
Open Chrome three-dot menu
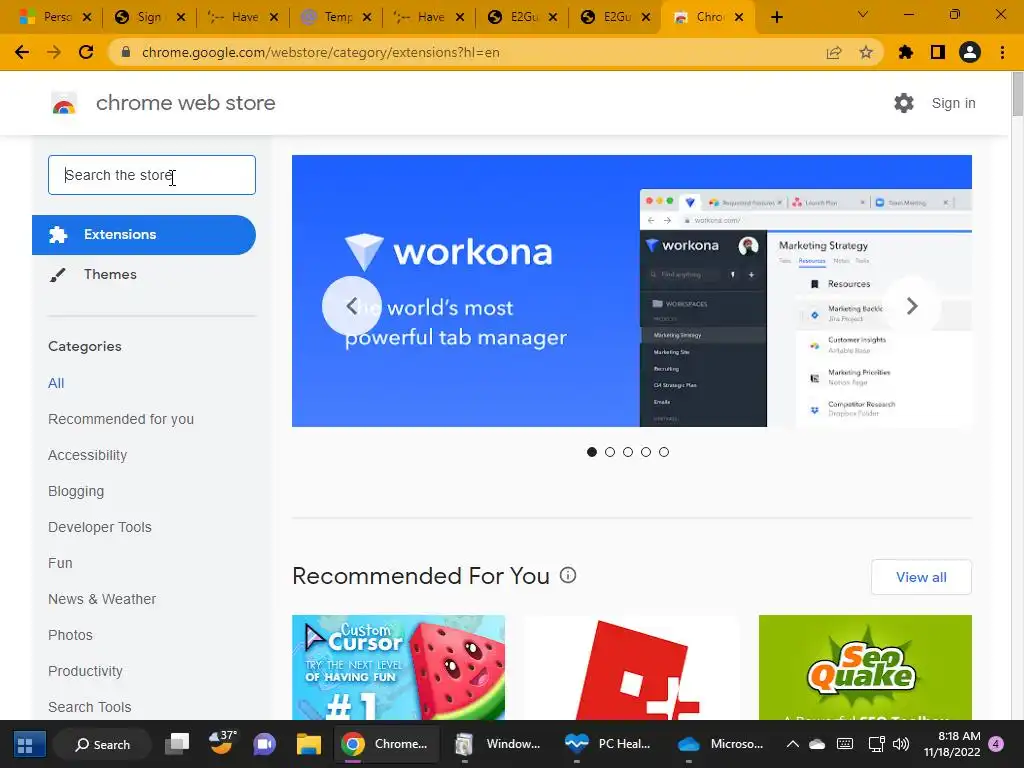[x=1002, y=52]
